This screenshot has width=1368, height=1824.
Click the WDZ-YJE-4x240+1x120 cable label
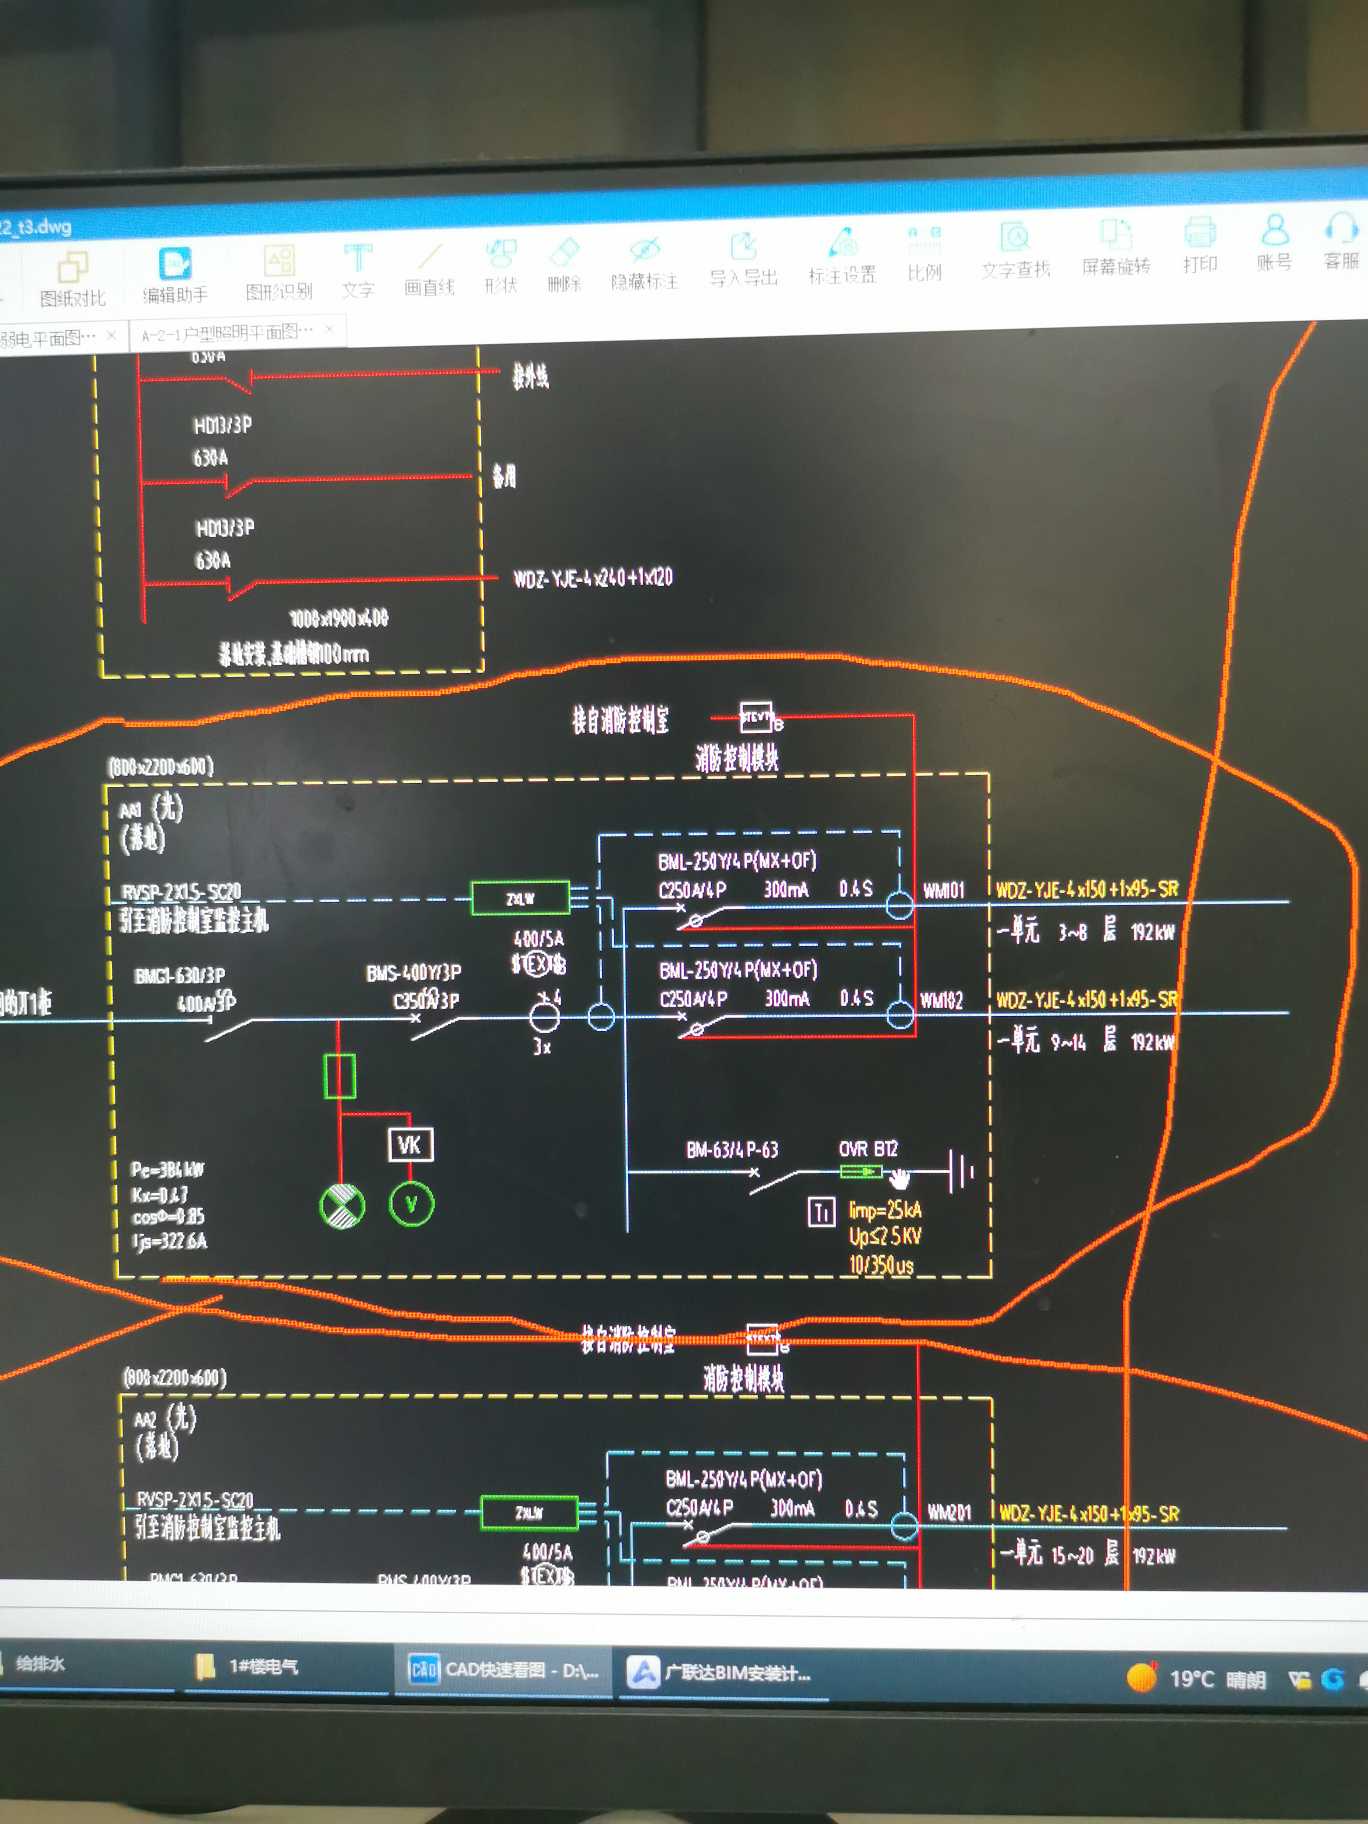[593, 578]
